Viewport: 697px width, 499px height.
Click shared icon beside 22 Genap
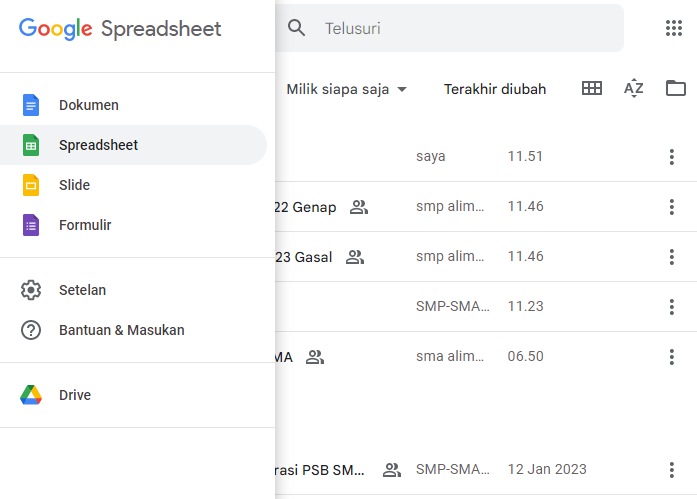coord(359,207)
